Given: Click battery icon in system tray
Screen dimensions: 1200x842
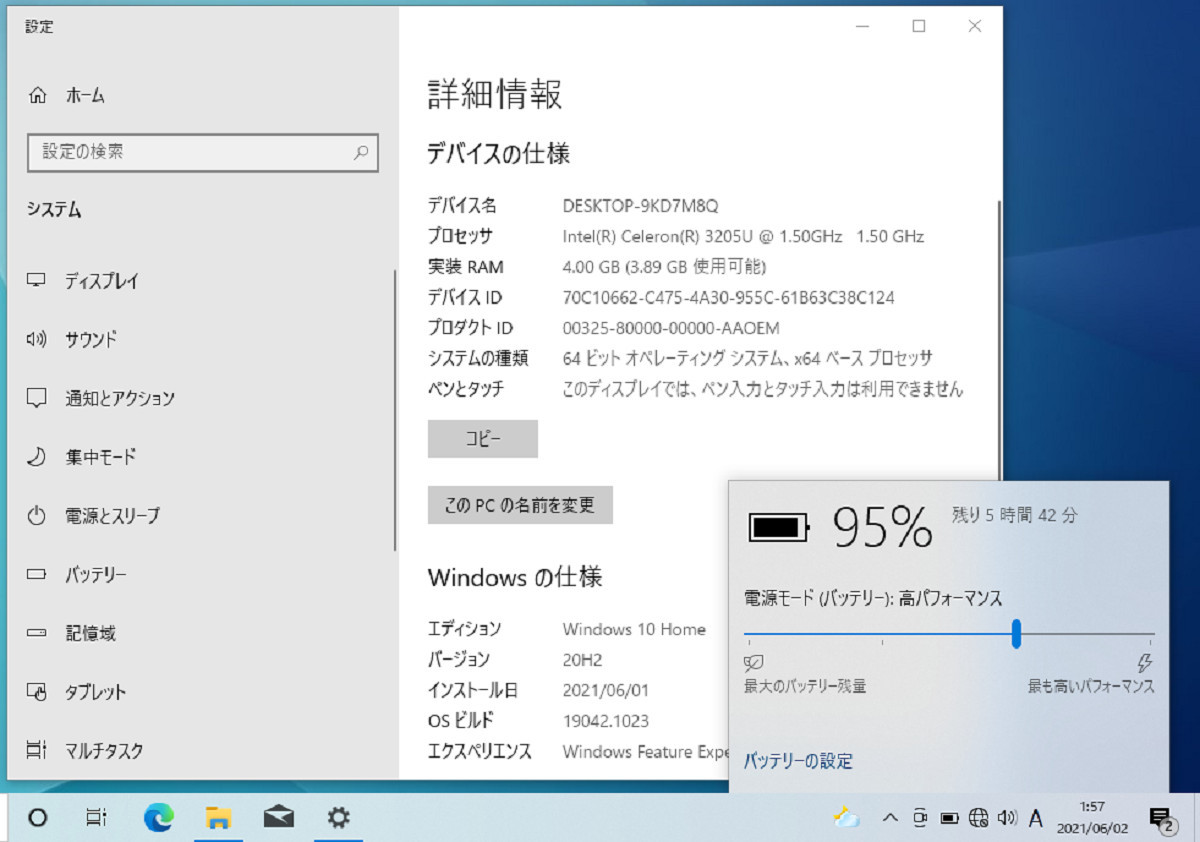Looking at the screenshot, I should click(x=949, y=818).
